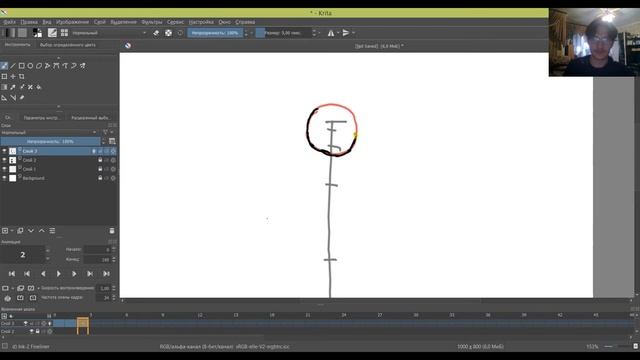Open the add layer dropdown arrow
The image size is (640, 360).
coord(12,231)
